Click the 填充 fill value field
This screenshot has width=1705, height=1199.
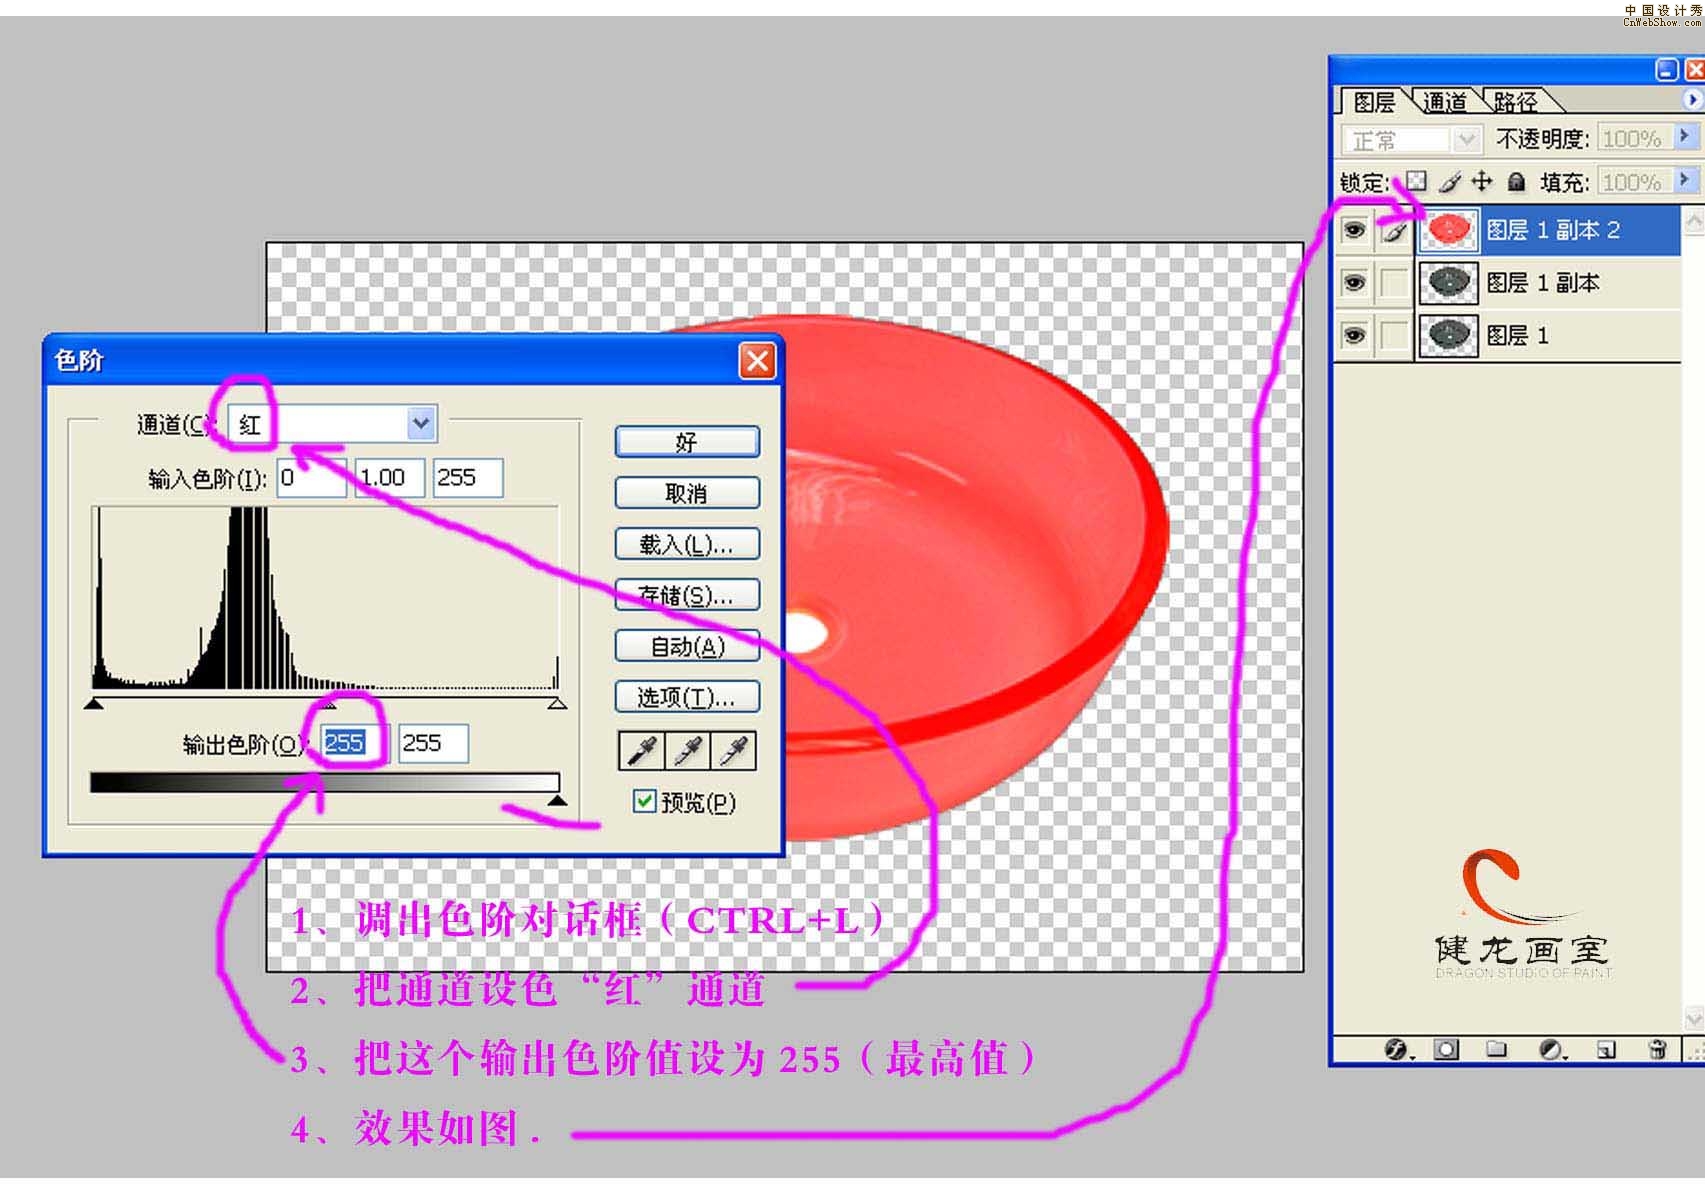click(x=1635, y=182)
